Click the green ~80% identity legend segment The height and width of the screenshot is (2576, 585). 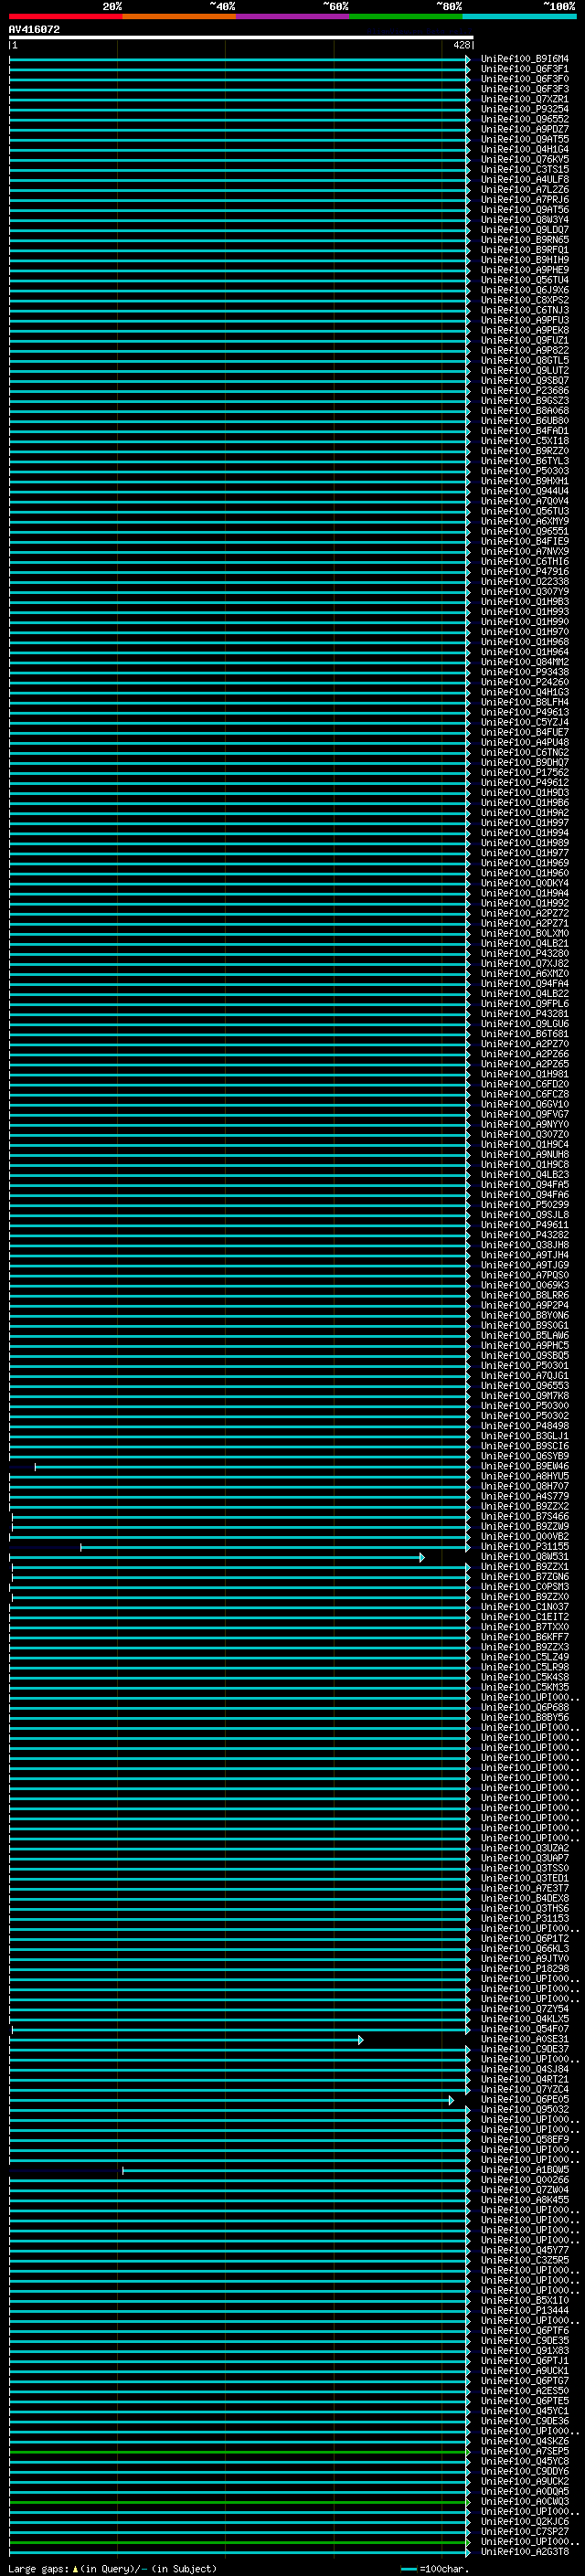pyautogui.click(x=406, y=16)
